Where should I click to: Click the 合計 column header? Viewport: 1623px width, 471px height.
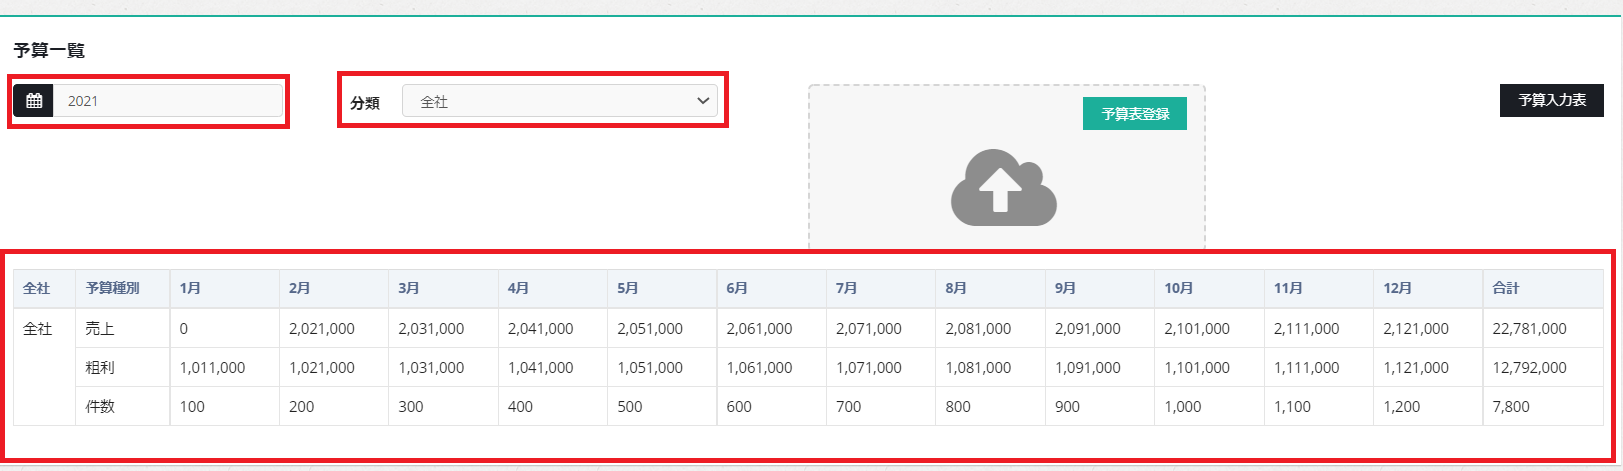1505,288
